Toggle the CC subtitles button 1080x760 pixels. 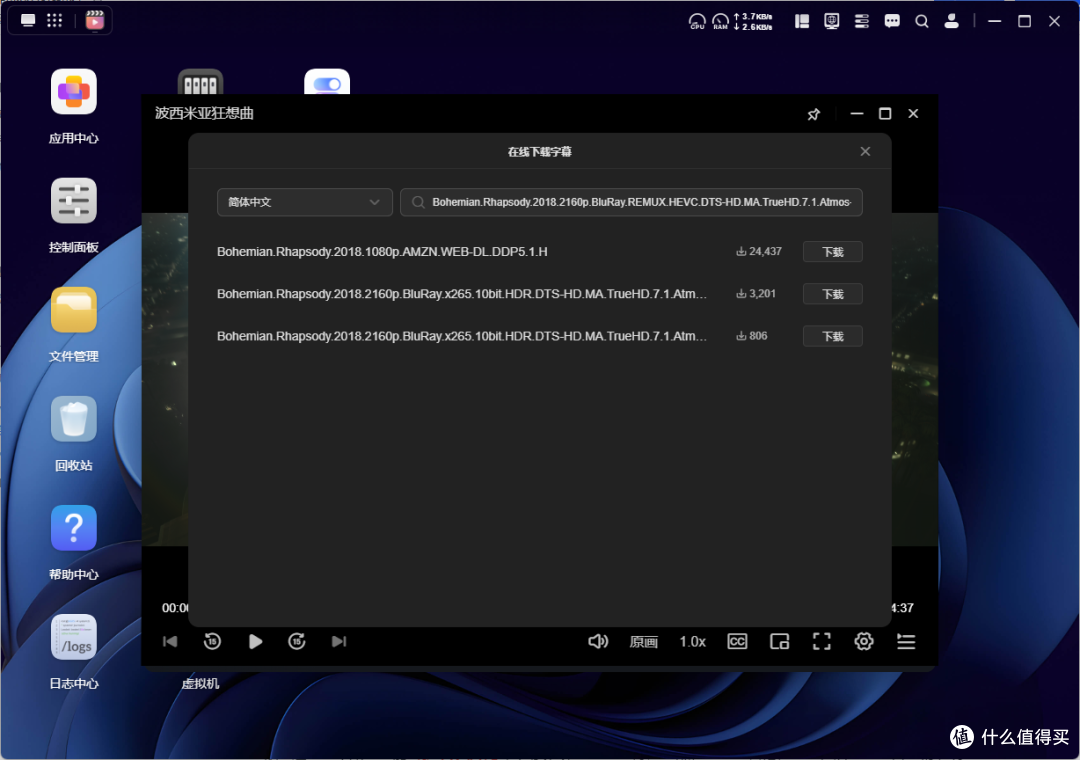point(737,641)
